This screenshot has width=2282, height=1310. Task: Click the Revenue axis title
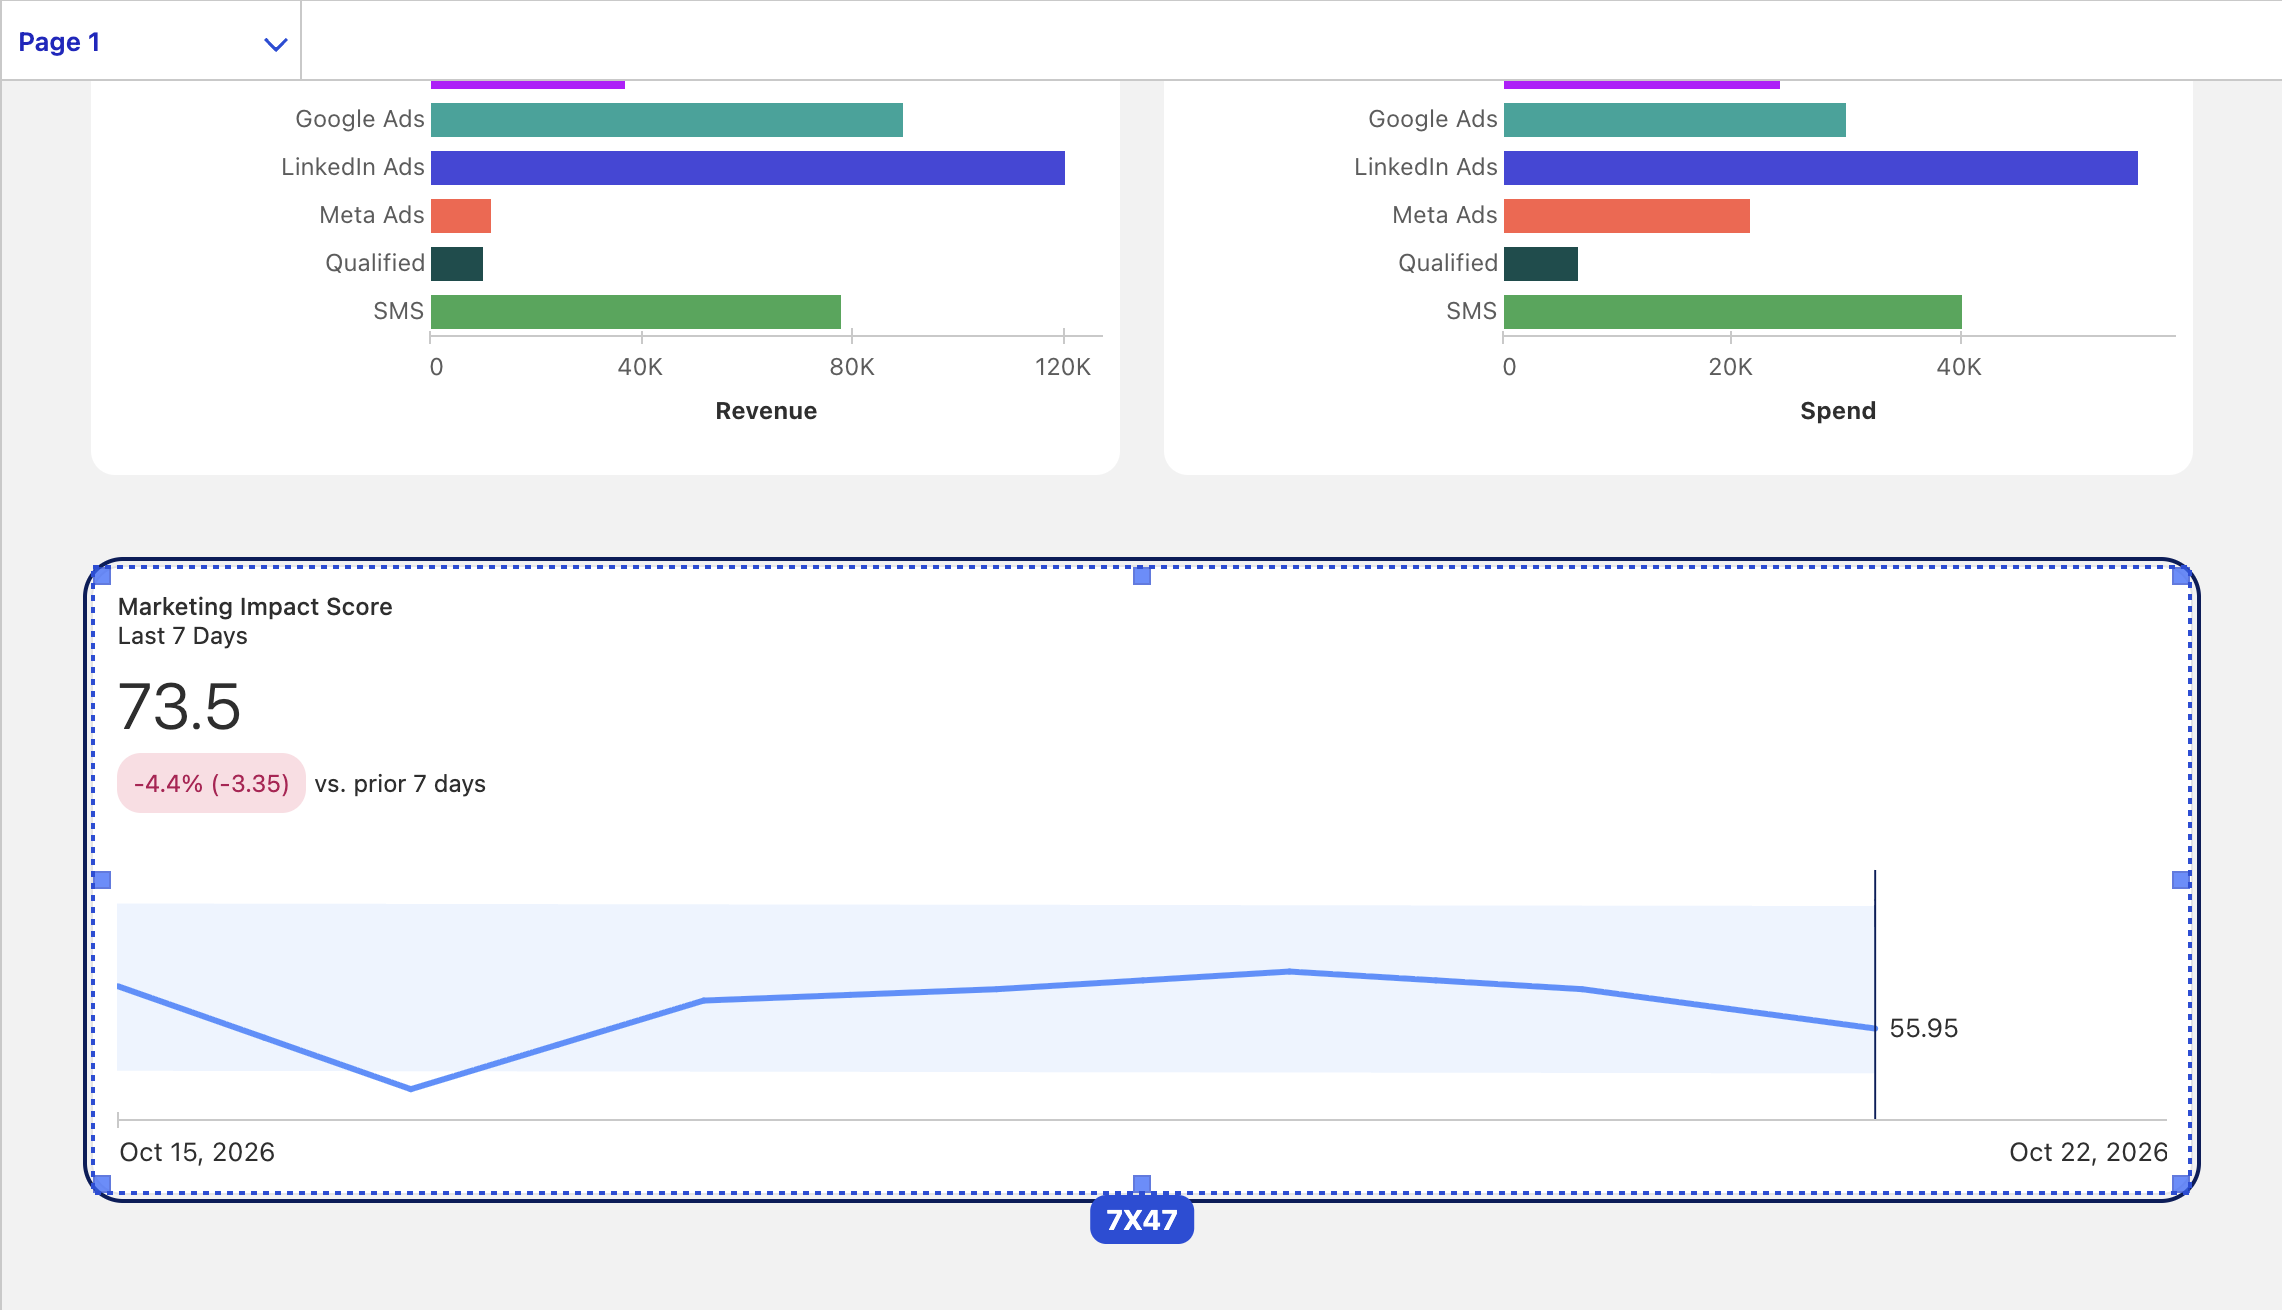pos(766,411)
